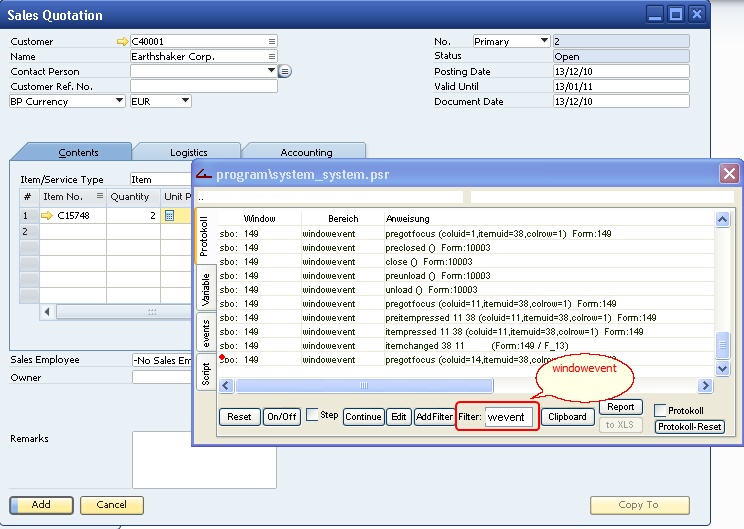Expand the Primary series dropdown next to No.
Image resolution: width=744 pixels, height=529 pixels.
click(x=543, y=41)
